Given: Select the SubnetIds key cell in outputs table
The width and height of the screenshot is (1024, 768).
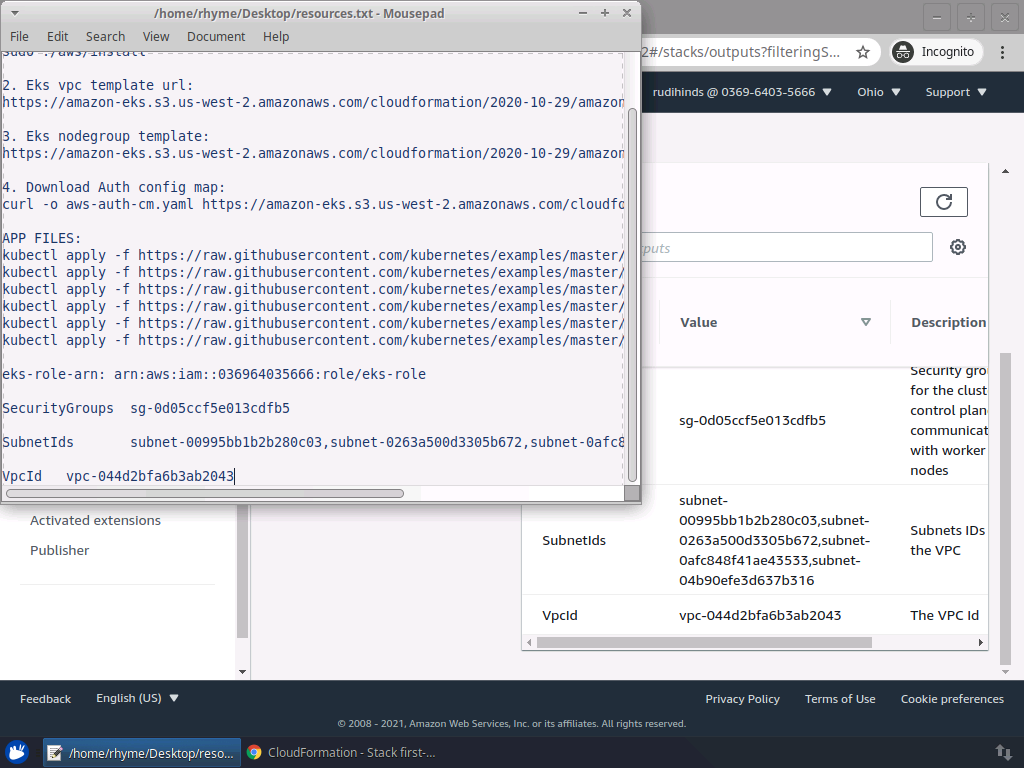Looking at the screenshot, I should [x=573, y=540].
